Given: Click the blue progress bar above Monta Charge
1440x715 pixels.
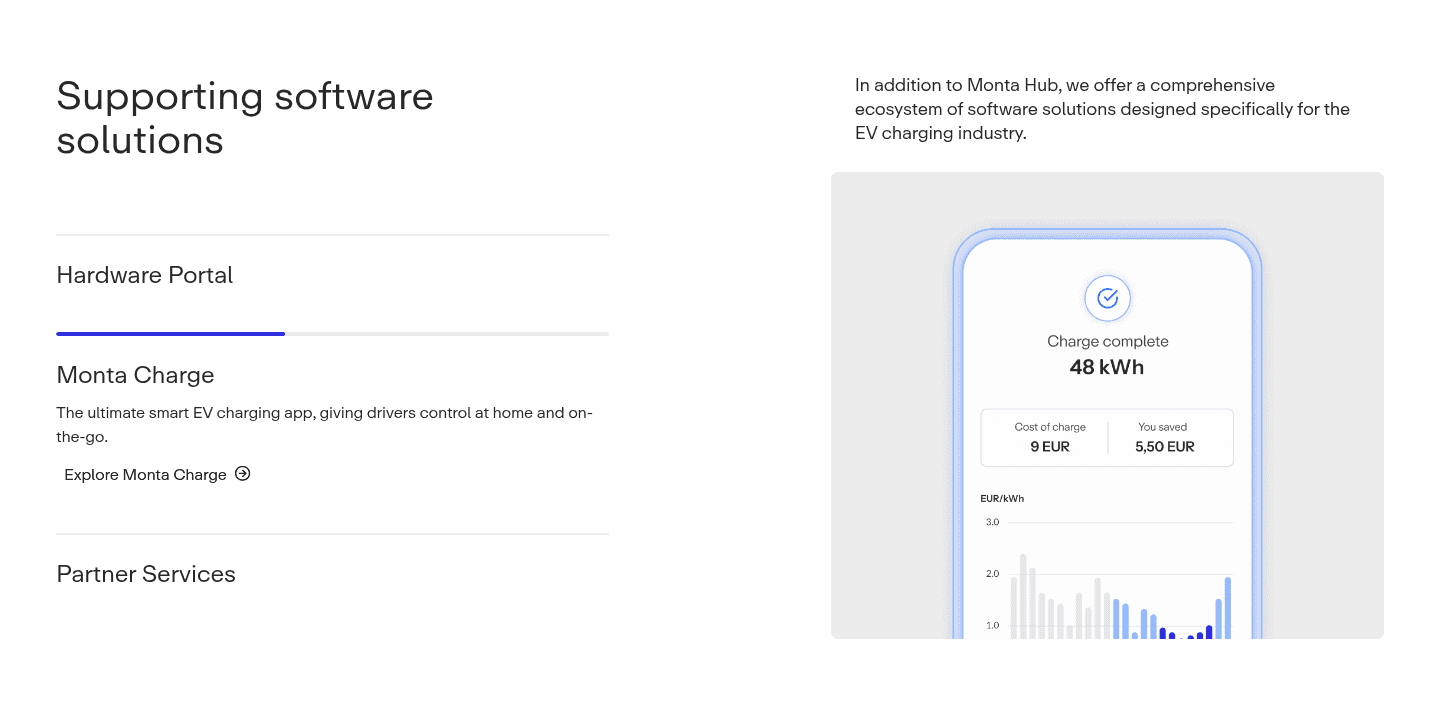Looking at the screenshot, I should coord(171,334).
